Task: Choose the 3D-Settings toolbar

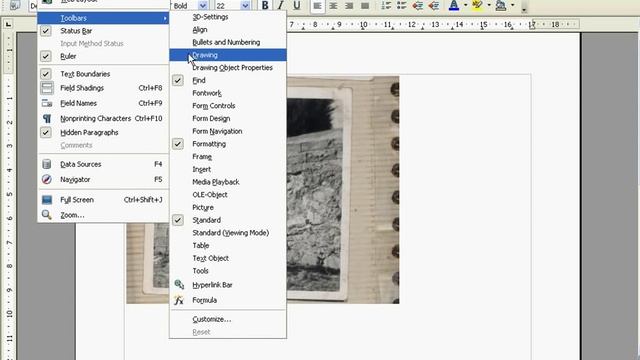Action: click(228, 17)
